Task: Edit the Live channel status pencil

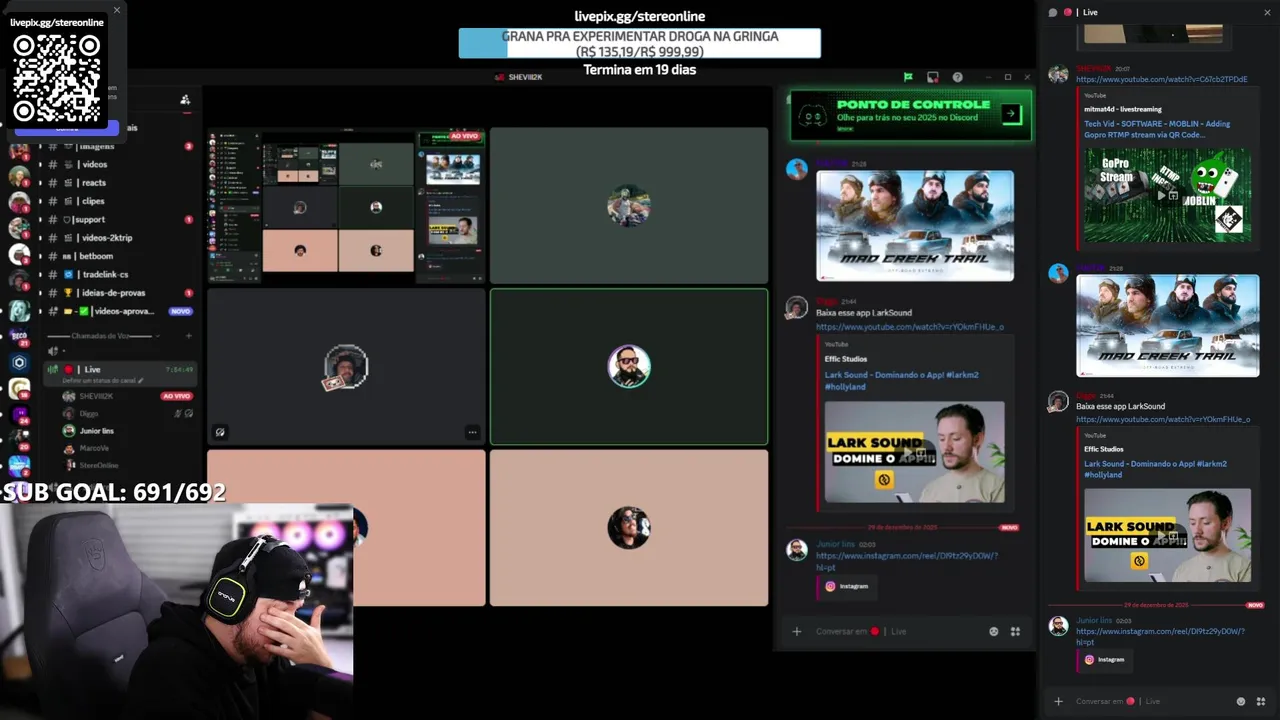Action: point(141,381)
